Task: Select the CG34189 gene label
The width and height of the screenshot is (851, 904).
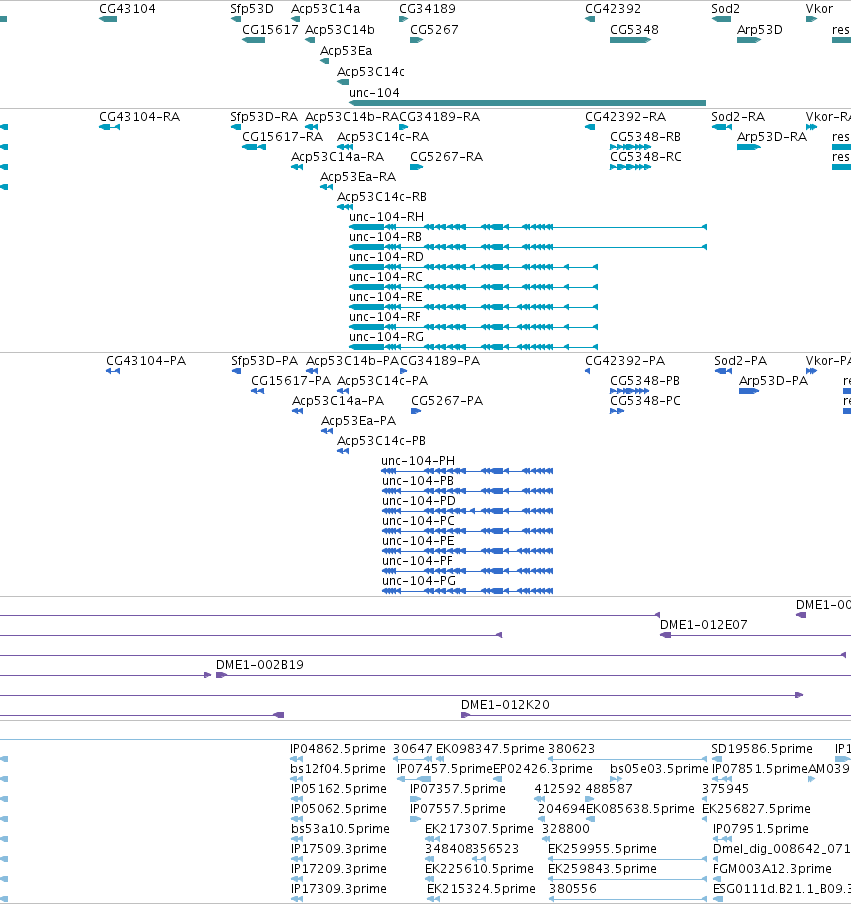Action: [x=427, y=9]
